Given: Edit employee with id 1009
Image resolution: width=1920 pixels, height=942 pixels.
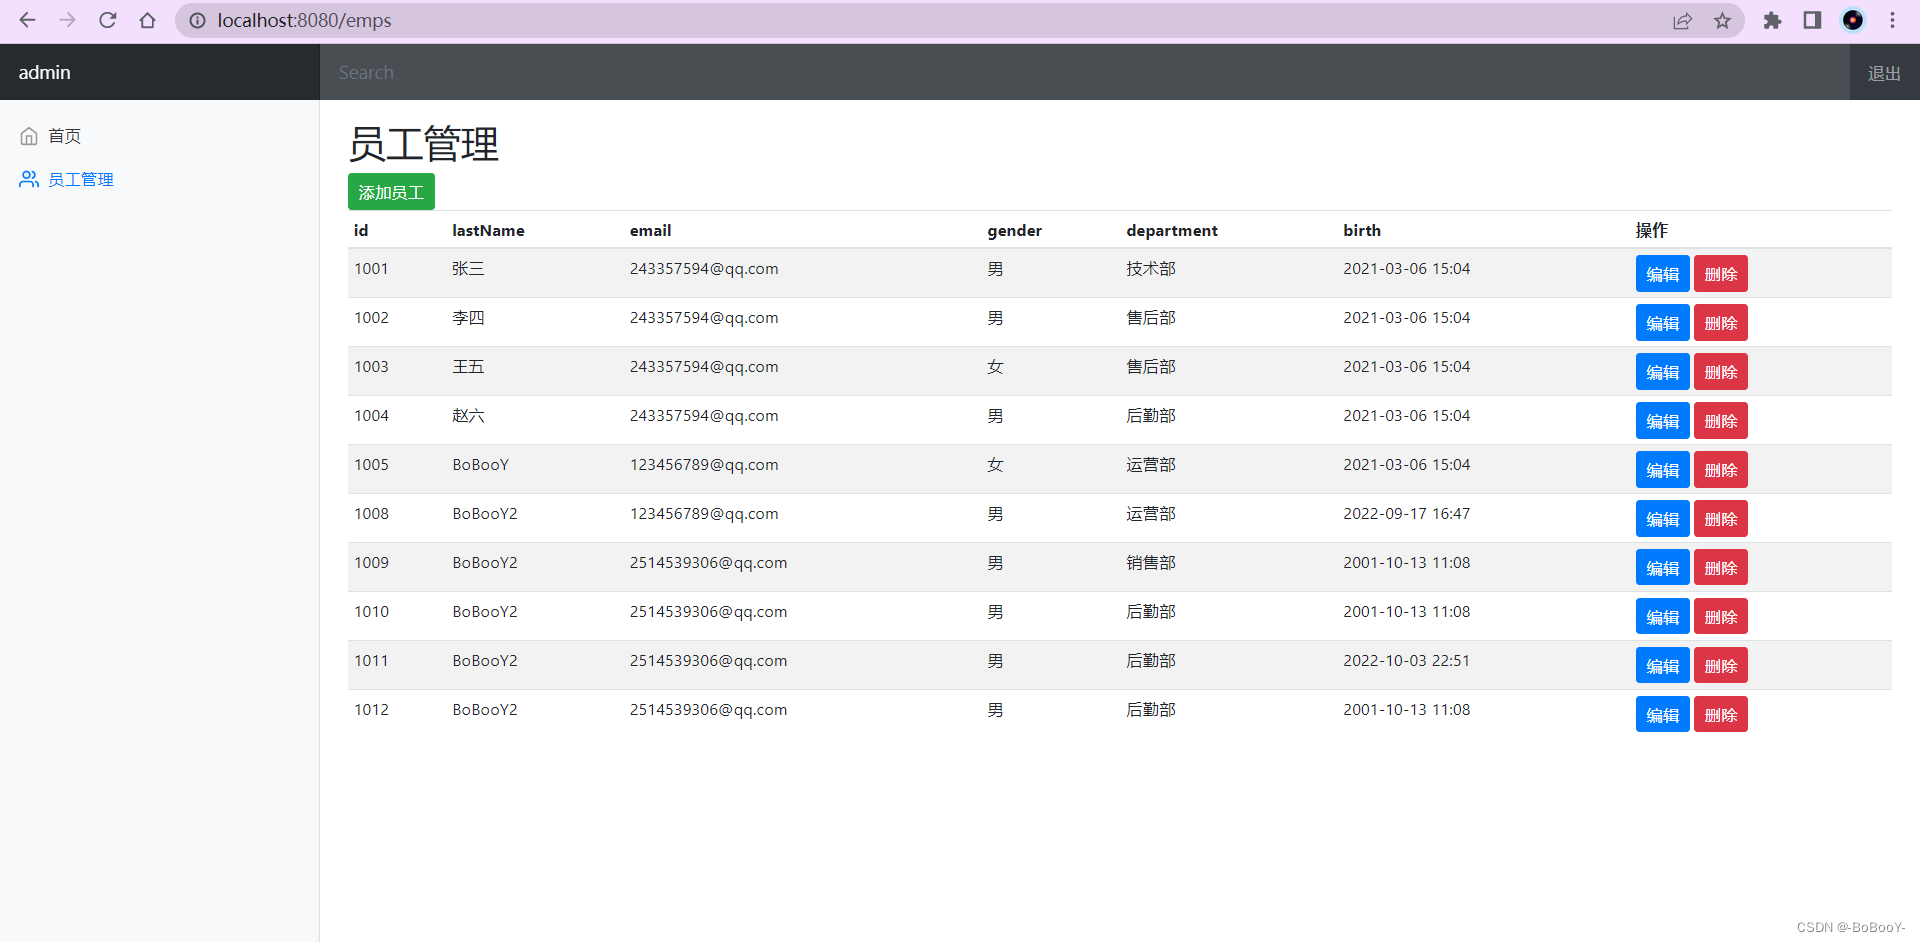Looking at the screenshot, I should point(1662,568).
